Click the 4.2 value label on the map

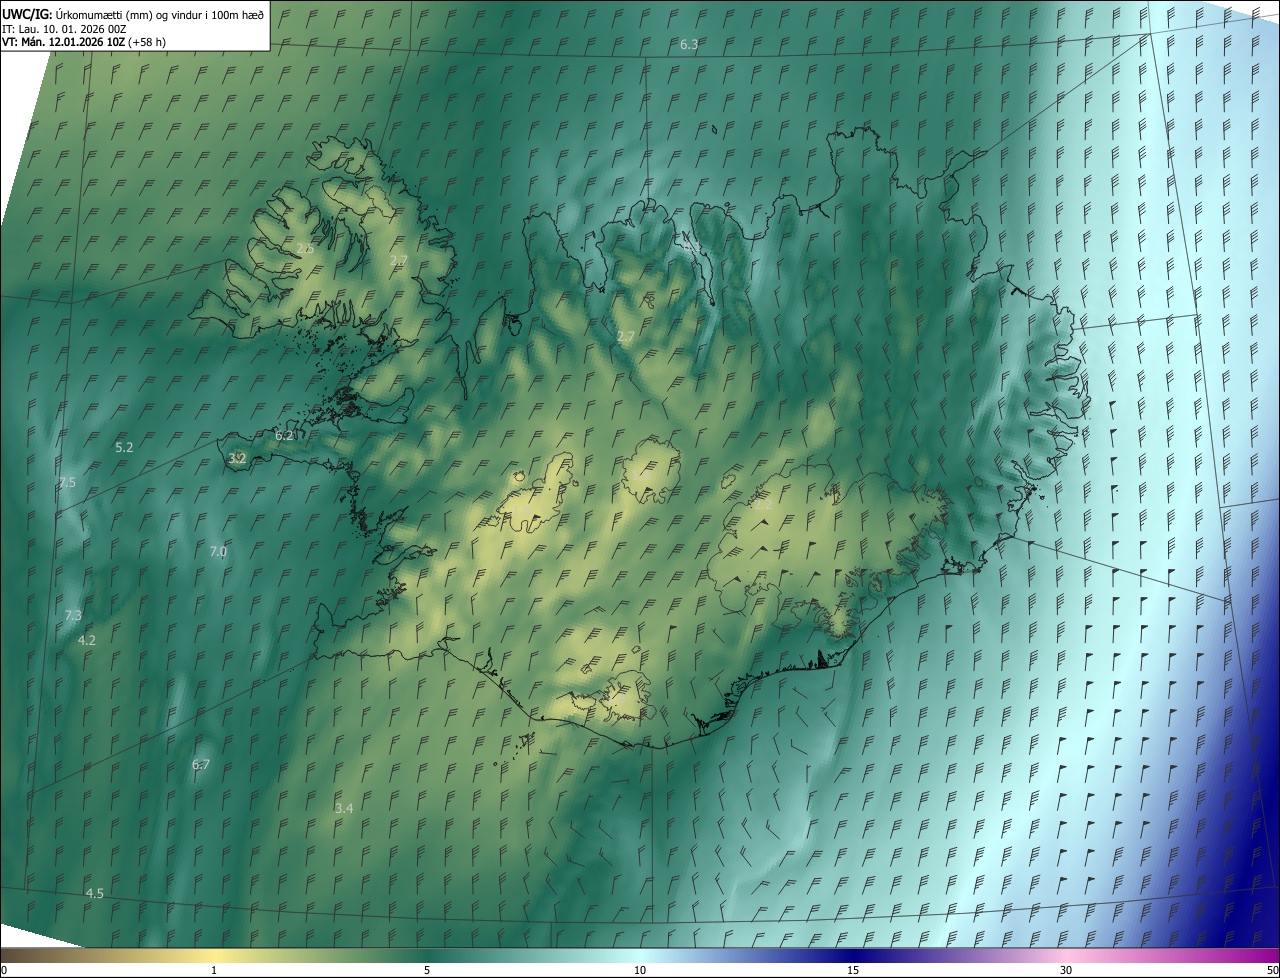[x=86, y=641]
